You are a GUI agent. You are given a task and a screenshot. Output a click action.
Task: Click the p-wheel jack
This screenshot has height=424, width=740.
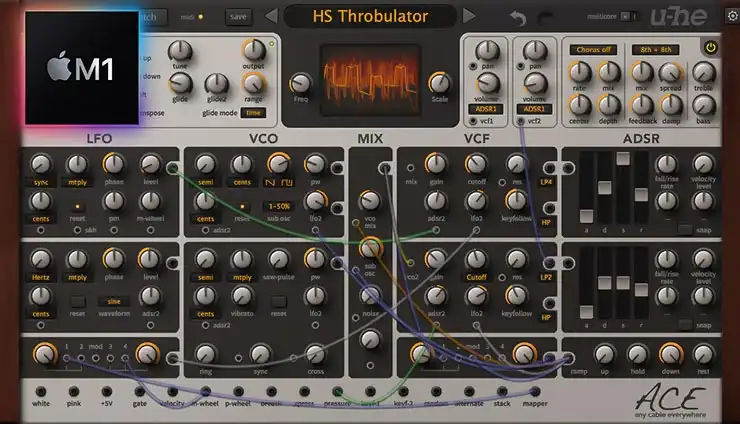click(238, 391)
